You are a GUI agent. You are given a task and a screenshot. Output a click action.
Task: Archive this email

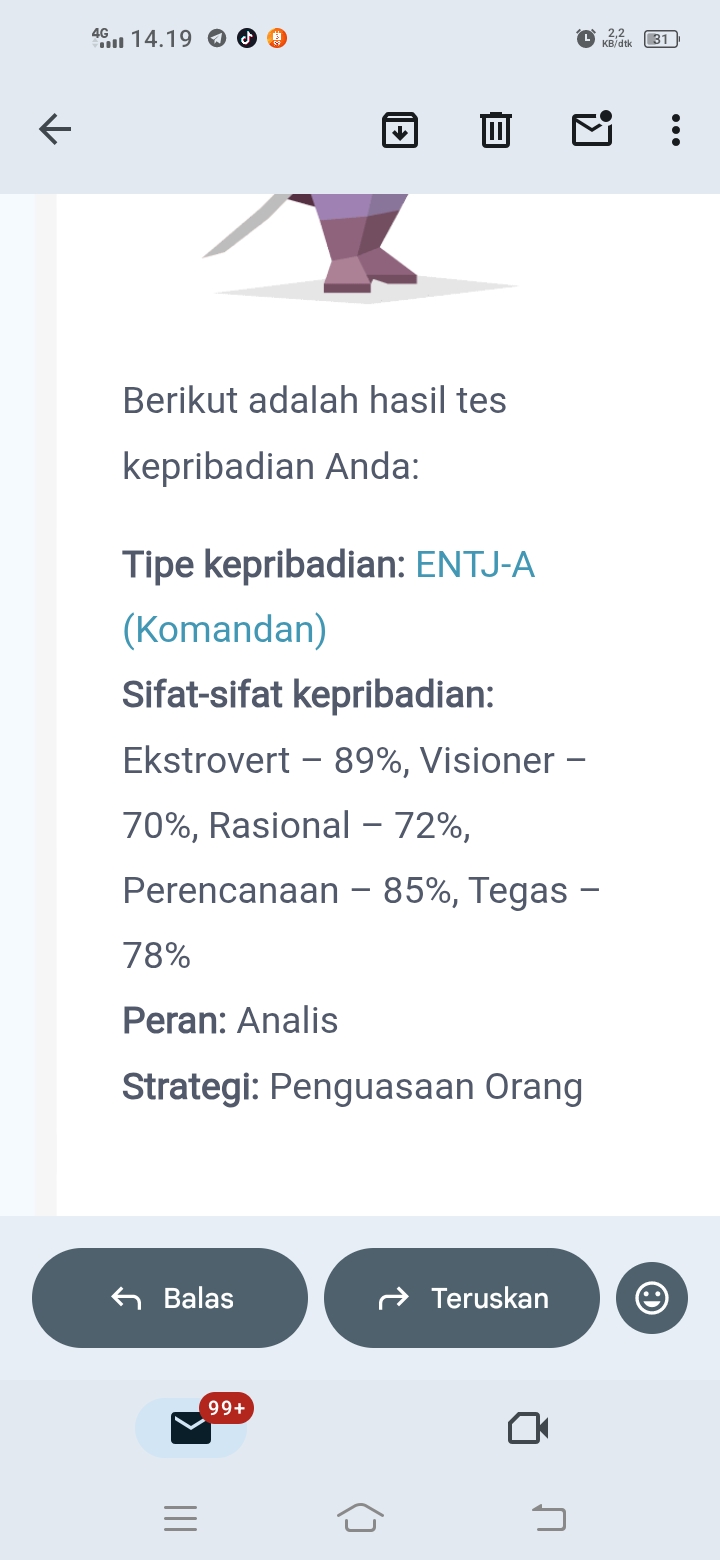click(400, 130)
